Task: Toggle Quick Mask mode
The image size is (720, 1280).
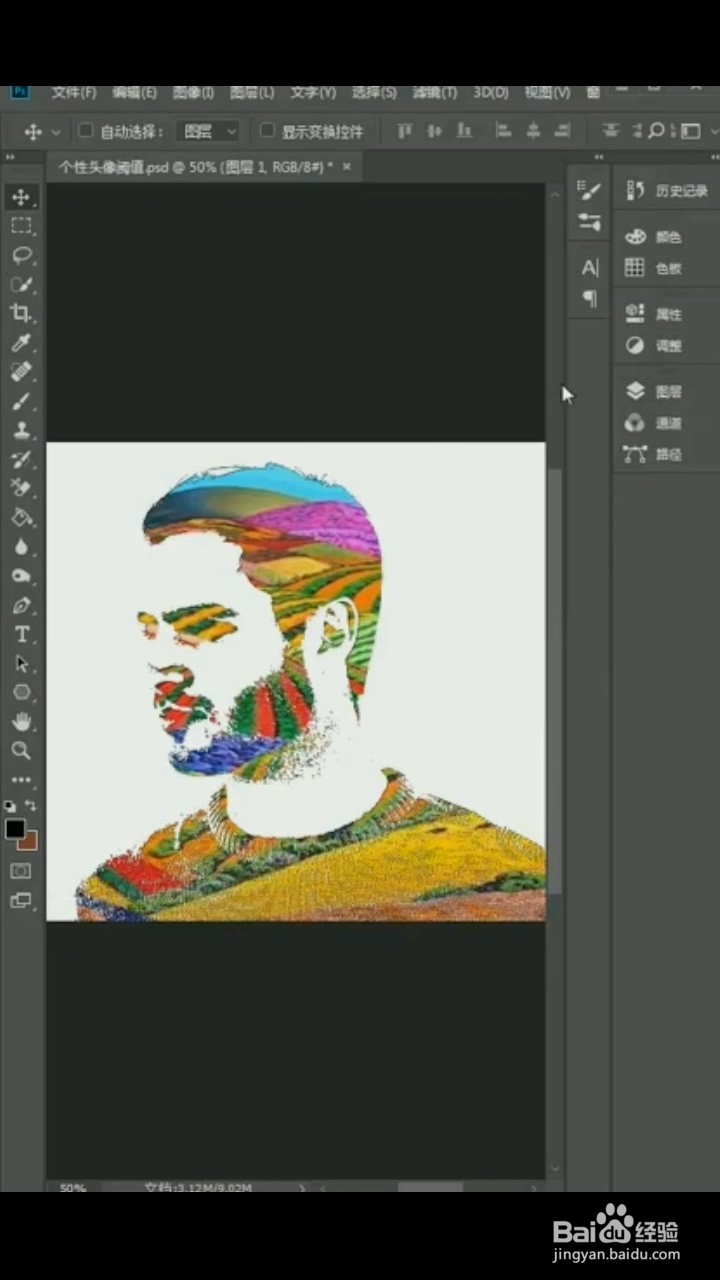Action: (21, 871)
